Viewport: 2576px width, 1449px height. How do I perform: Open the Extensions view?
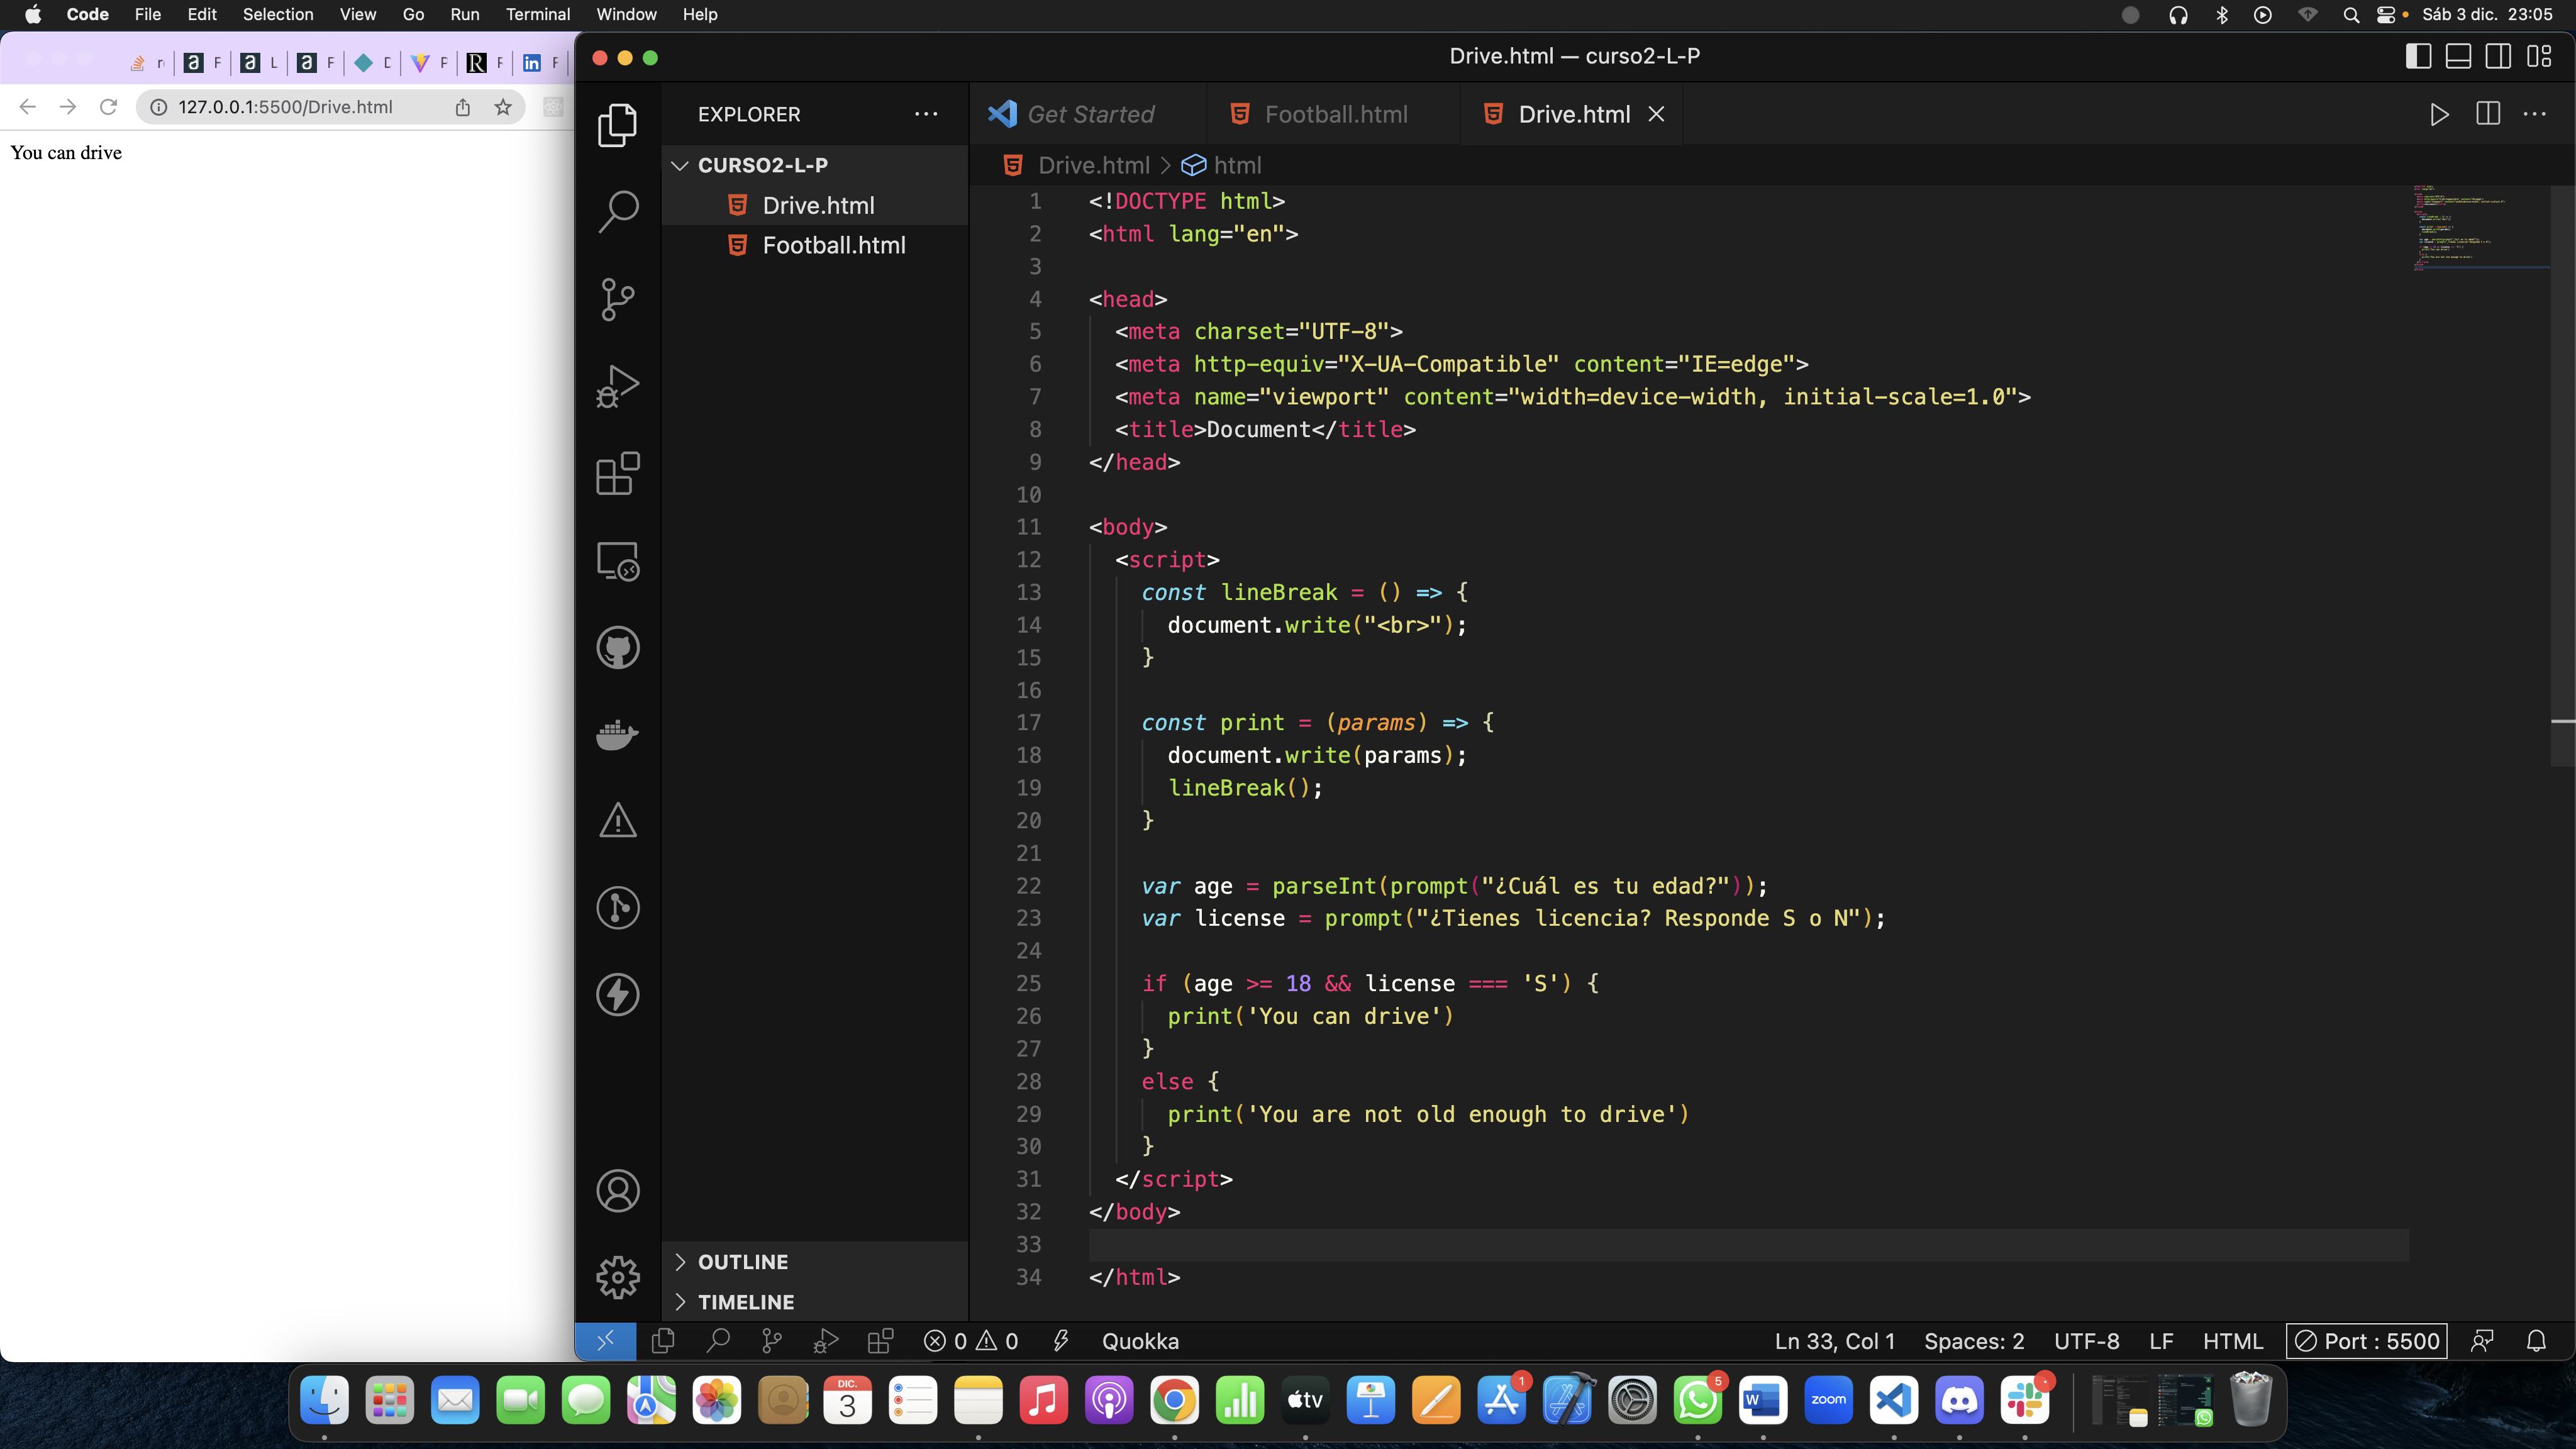pos(617,473)
